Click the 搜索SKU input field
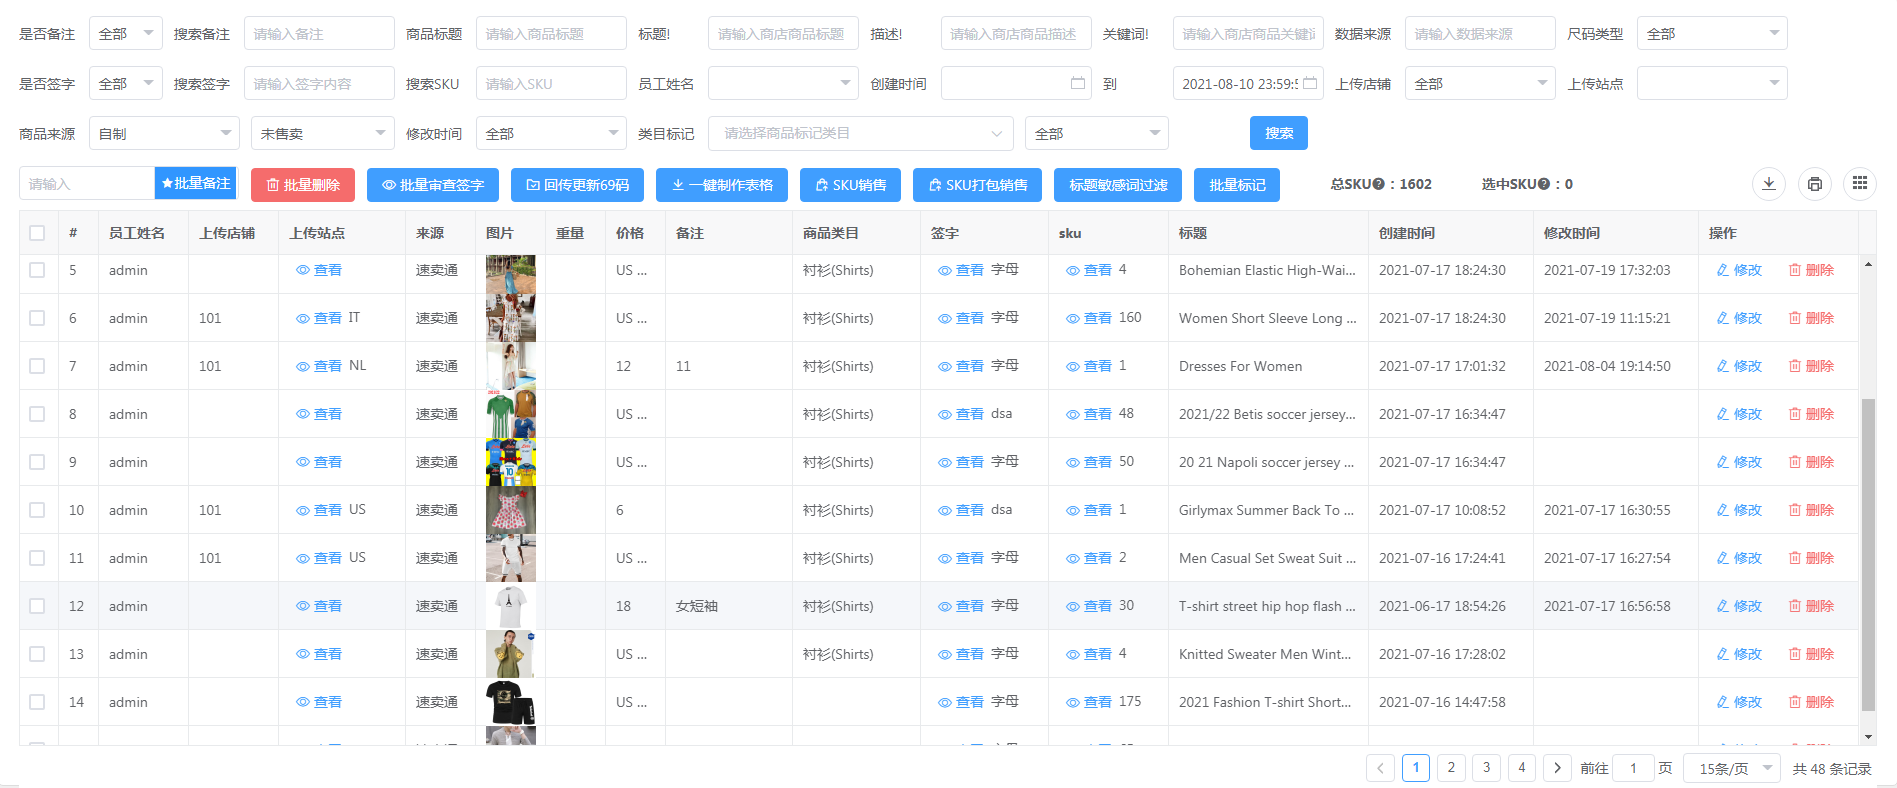Viewport: 1897px width, 788px height. click(550, 83)
